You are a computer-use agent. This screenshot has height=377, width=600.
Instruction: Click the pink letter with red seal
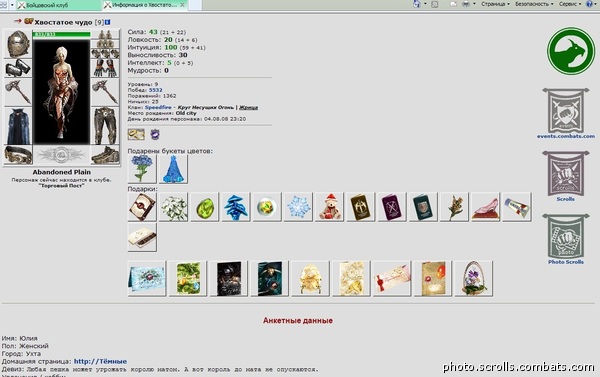(x=392, y=279)
